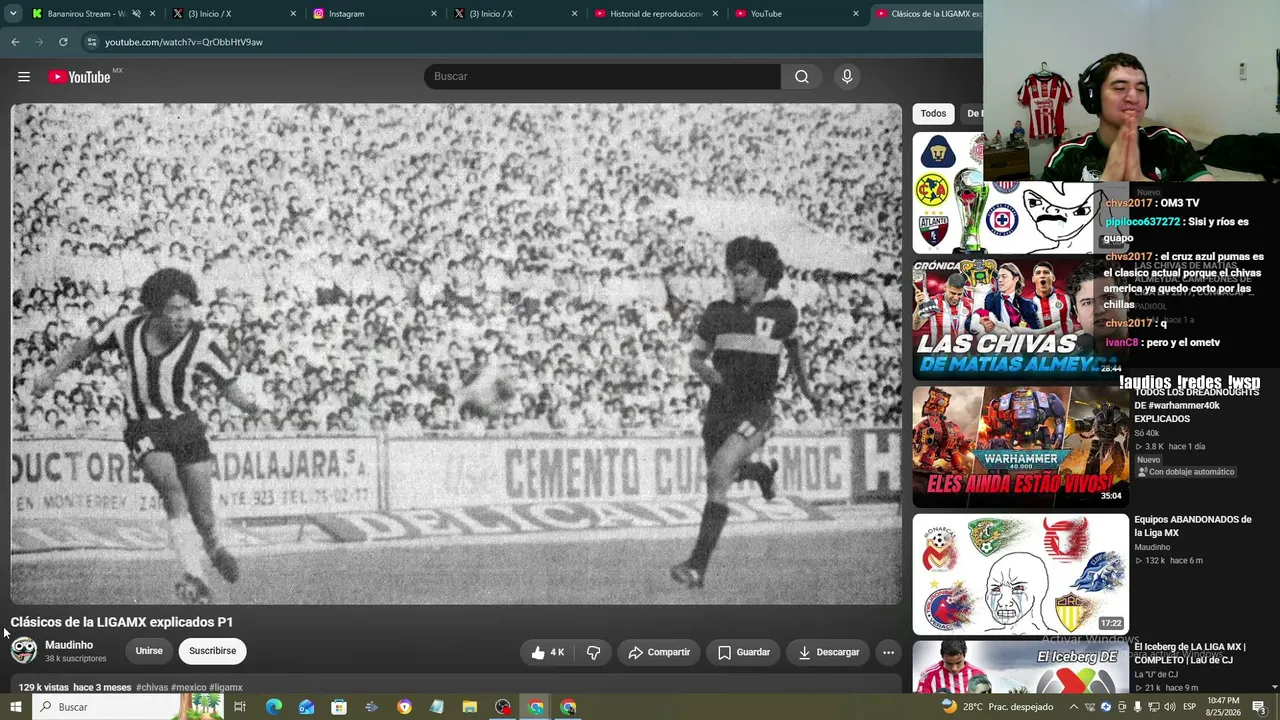The width and height of the screenshot is (1280, 720).
Task: Download the video with Descargar
Action: tap(829, 652)
